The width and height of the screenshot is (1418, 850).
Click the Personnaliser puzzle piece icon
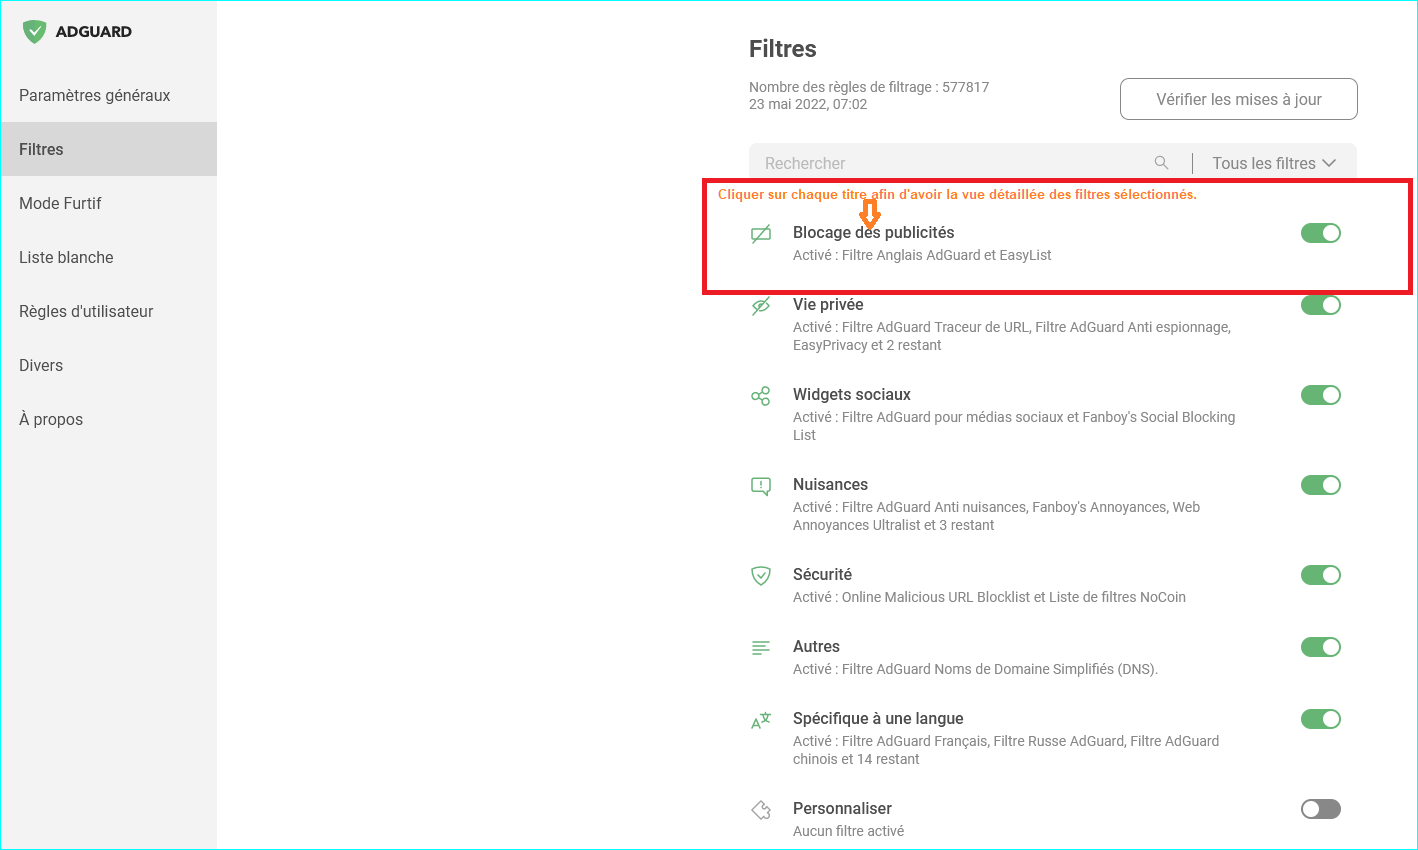tap(761, 810)
